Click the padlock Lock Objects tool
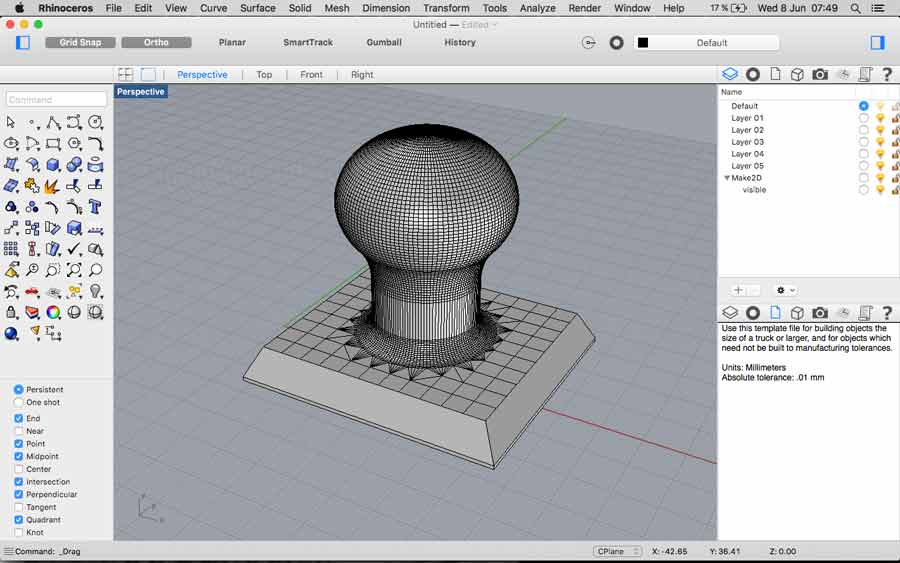The image size is (900, 563). [11, 312]
